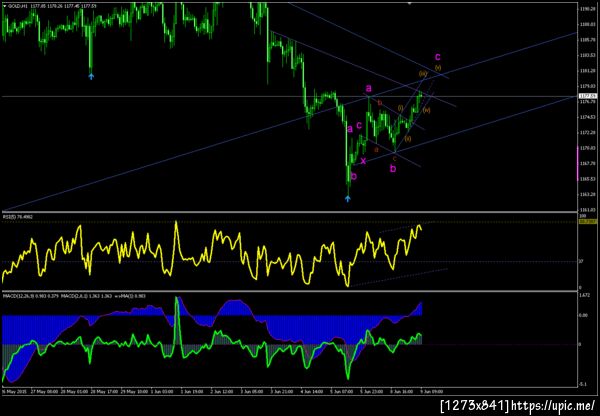Click the '9 Jun 09:00' time axis label
The image size is (600, 416).
pos(432,392)
